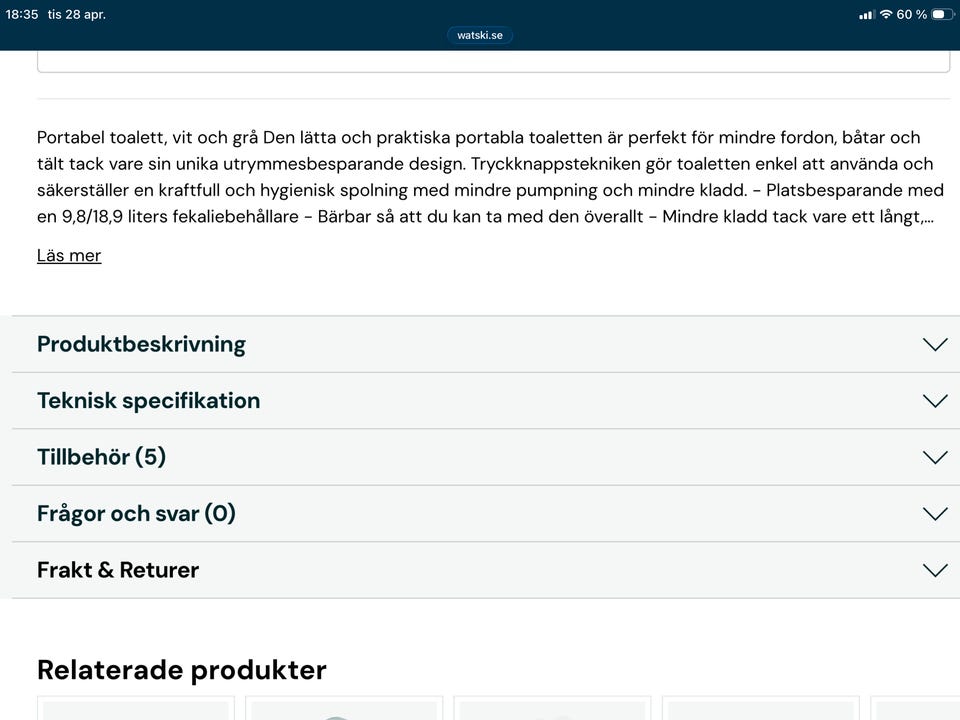Screen dimensions: 960x720
Task: Click the chevron beside Teknisk specifikation
Action: click(935, 401)
